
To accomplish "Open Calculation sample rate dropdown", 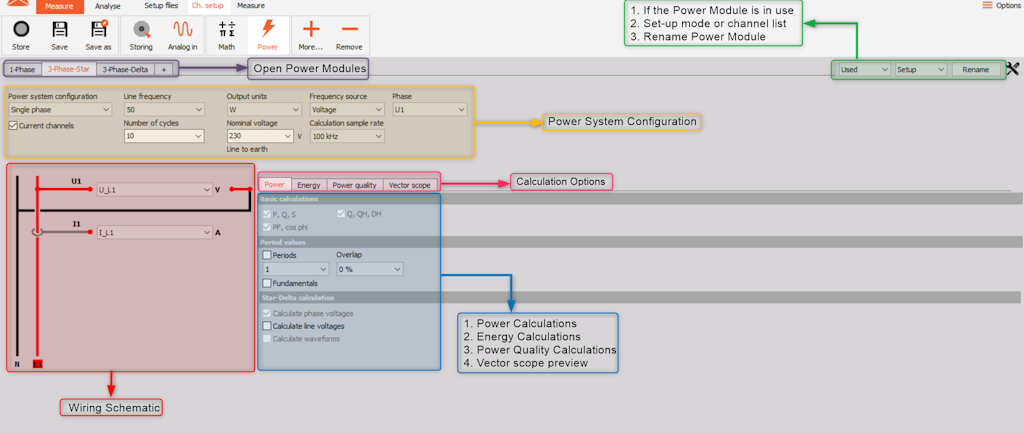I will pos(347,136).
